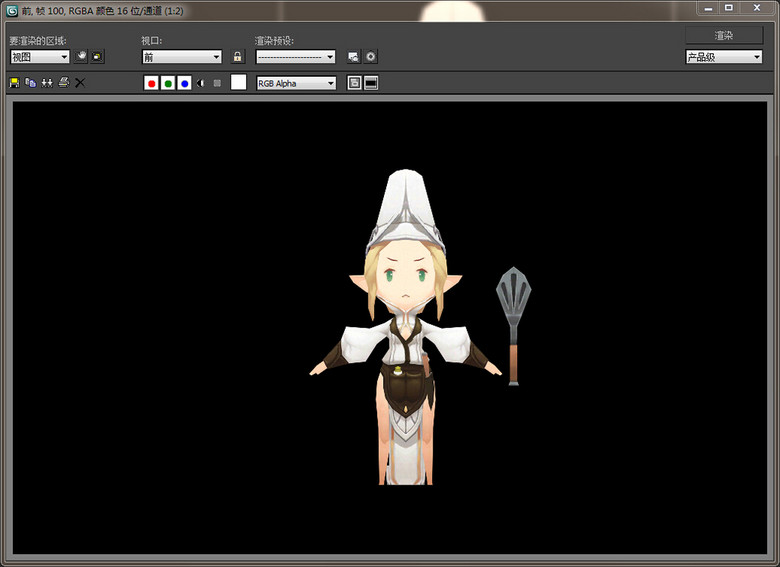Open the 产品级 production mode dropdown

click(724, 57)
